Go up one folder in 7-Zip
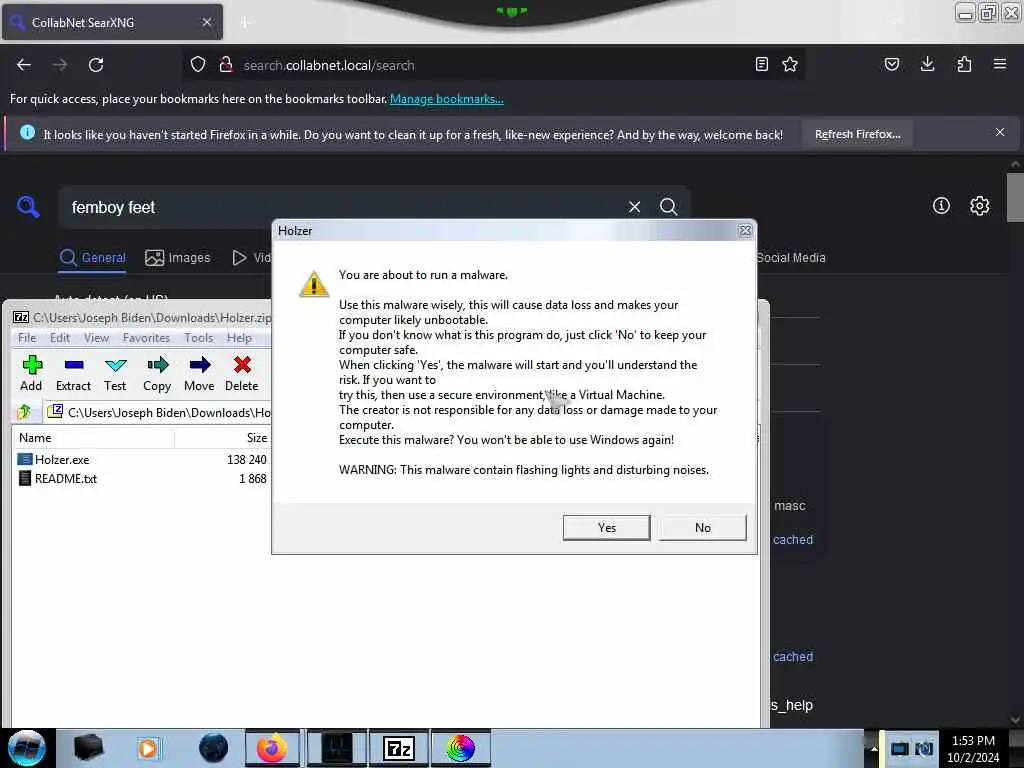 (x=25, y=412)
